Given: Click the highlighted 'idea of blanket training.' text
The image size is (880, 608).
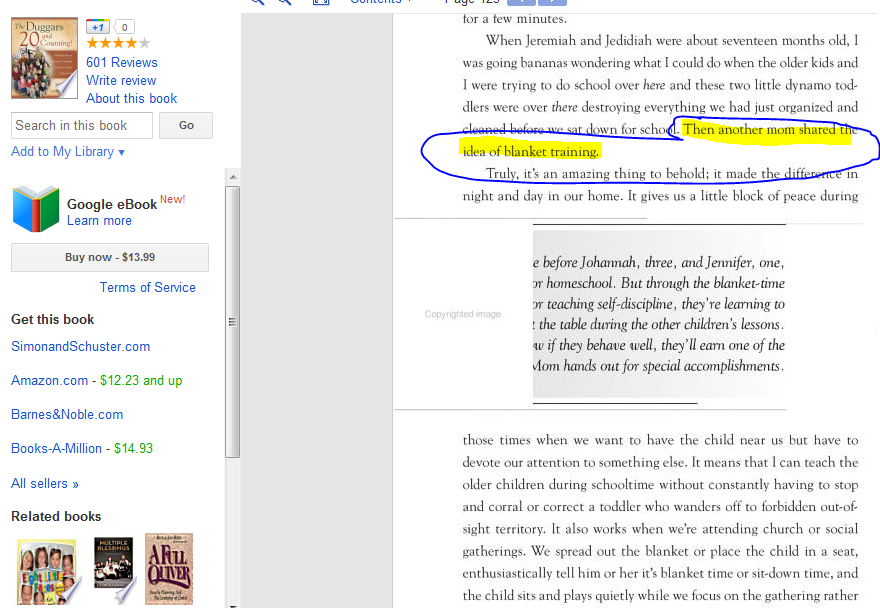Looking at the screenshot, I should (x=530, y=151).
